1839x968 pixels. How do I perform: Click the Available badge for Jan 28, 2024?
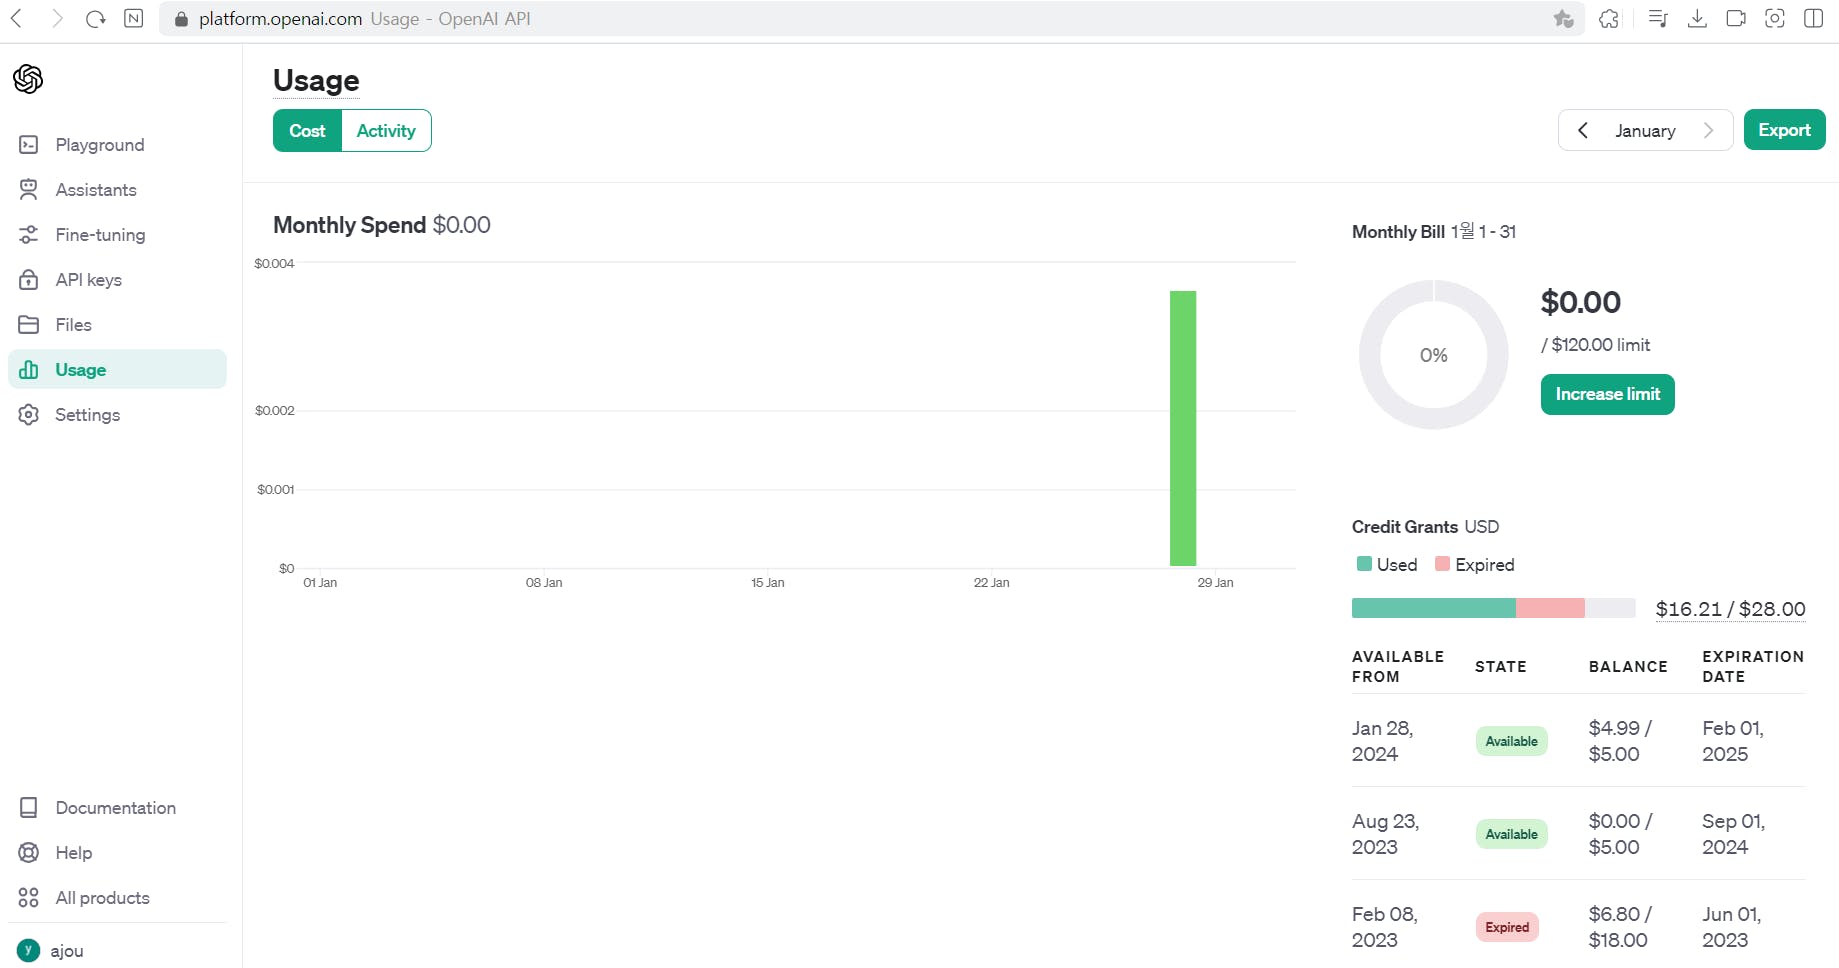(1511, 741)
